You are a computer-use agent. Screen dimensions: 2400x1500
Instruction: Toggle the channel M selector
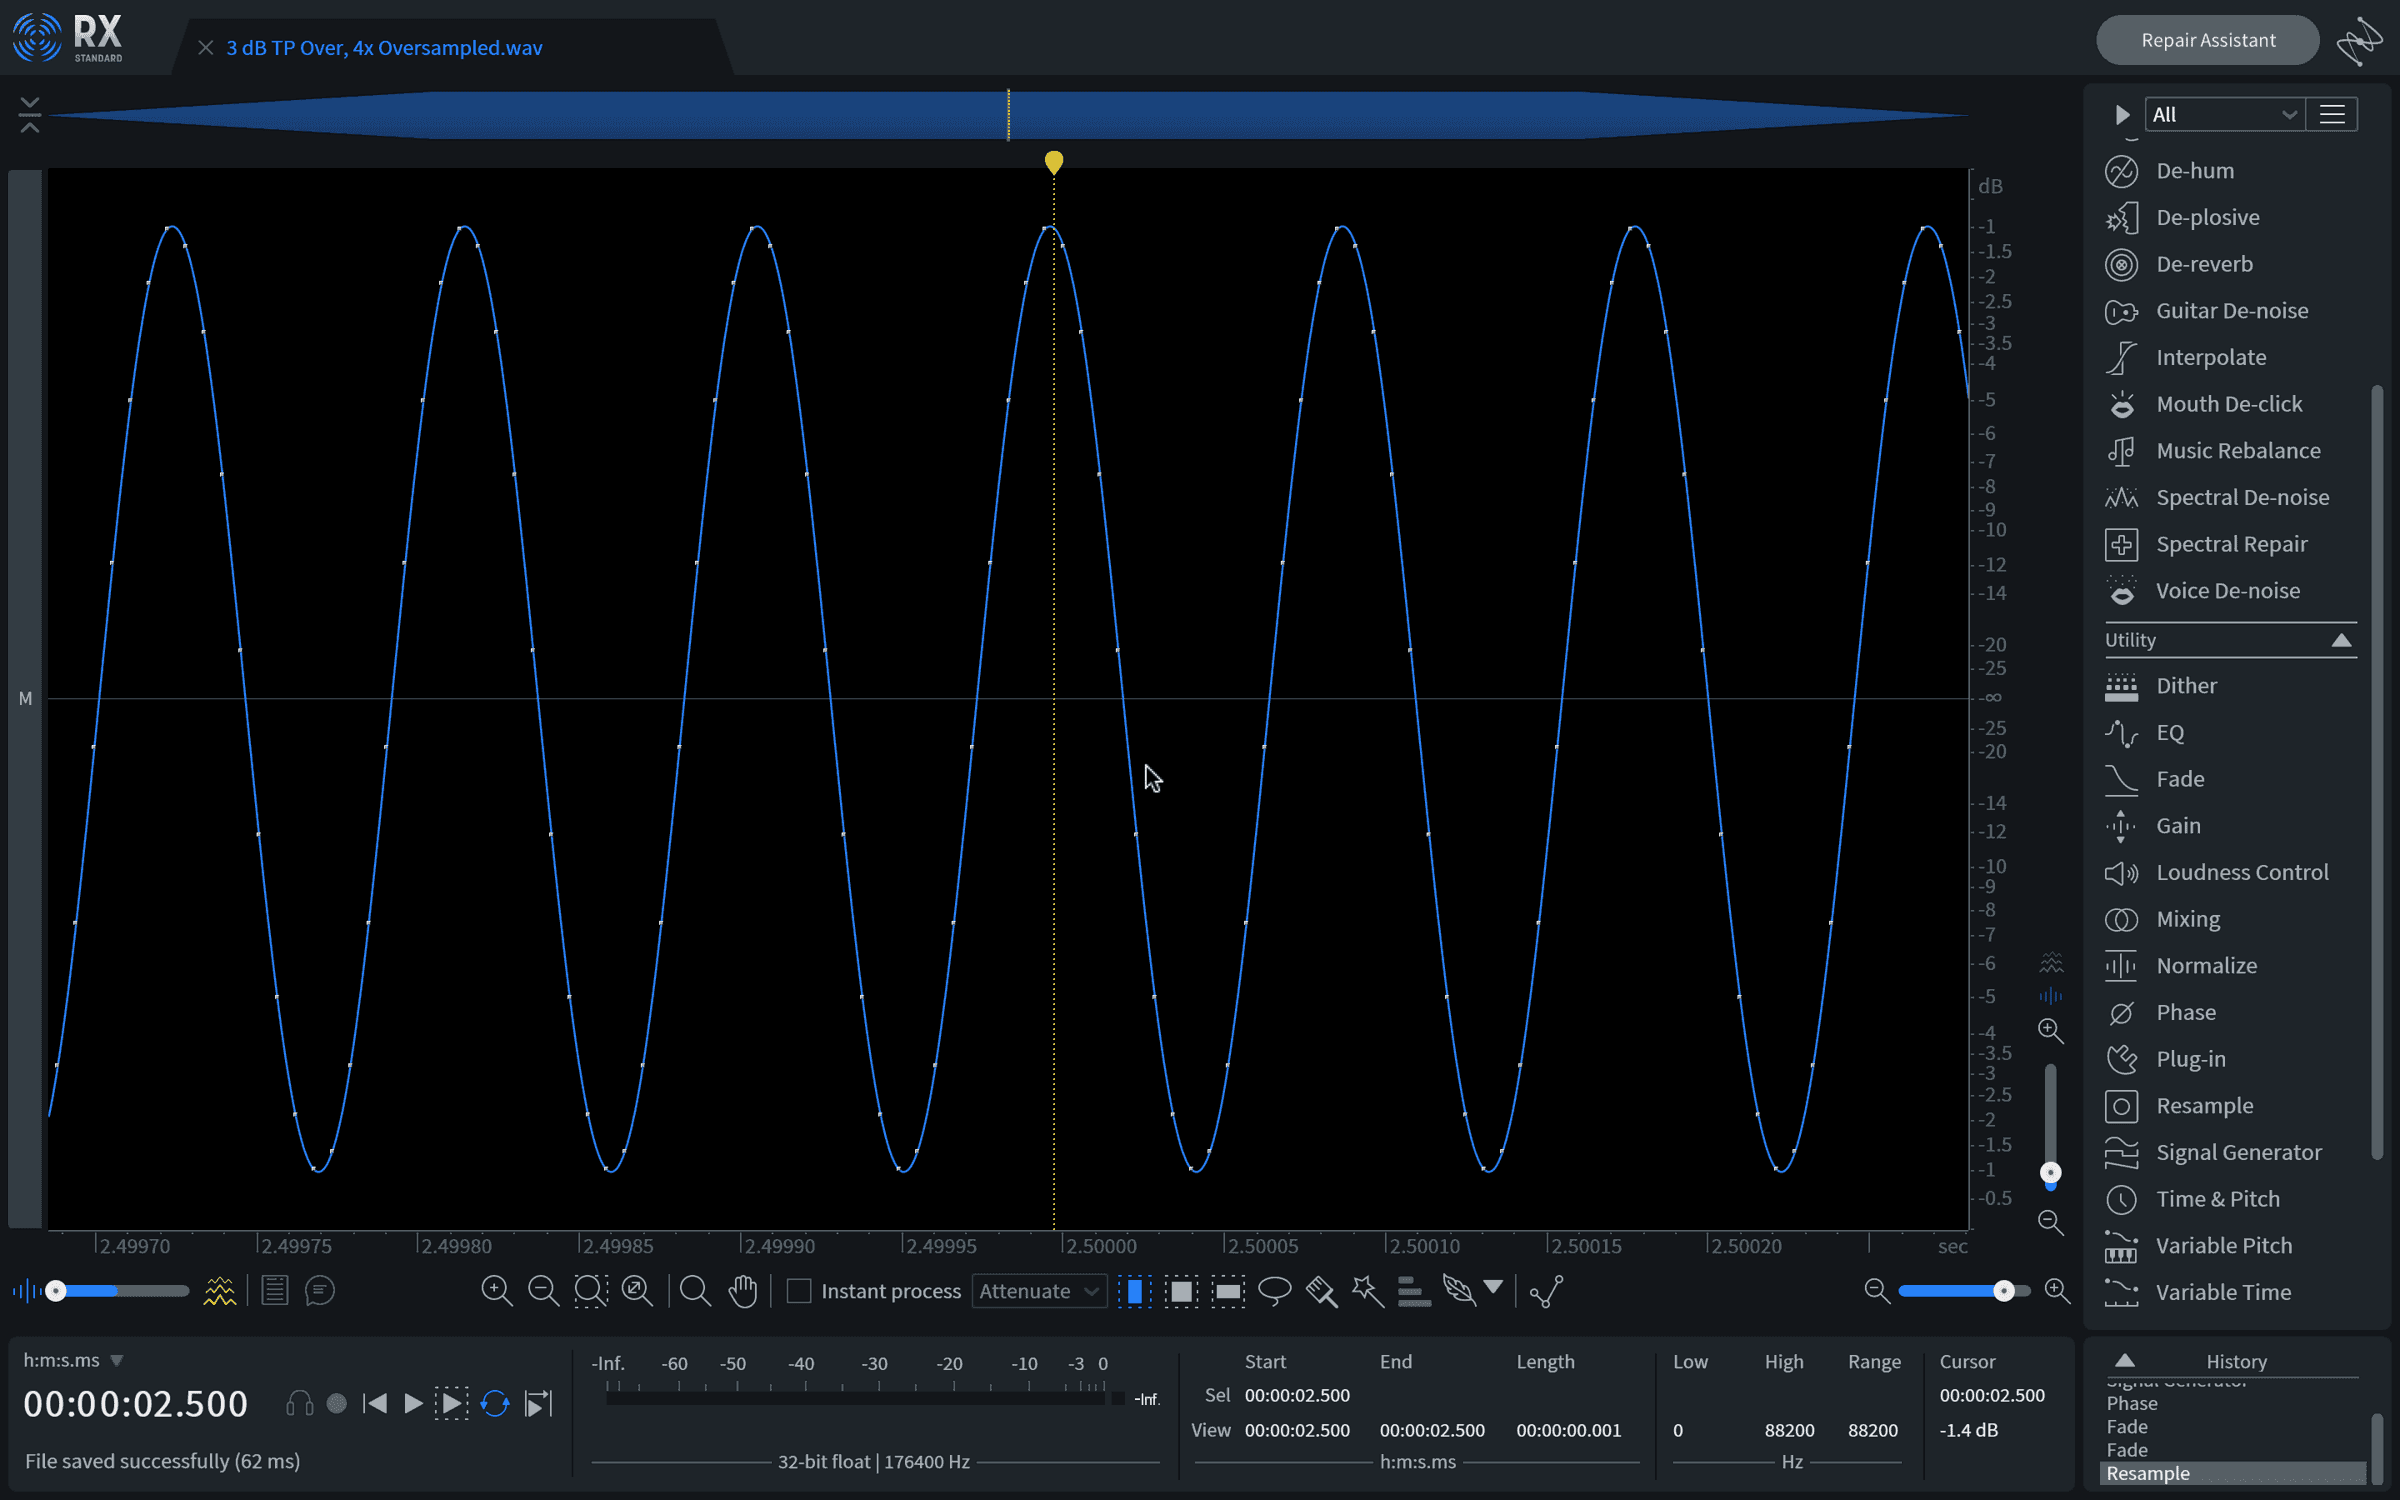(x=25, y=698)
